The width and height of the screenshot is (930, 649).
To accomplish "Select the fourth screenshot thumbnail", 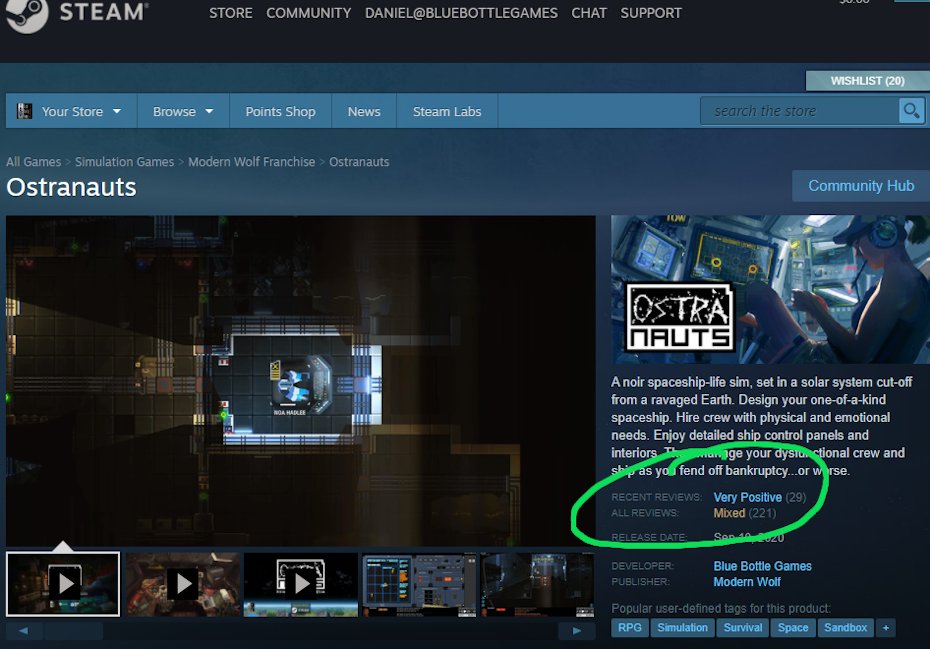I will click(419, 584).
